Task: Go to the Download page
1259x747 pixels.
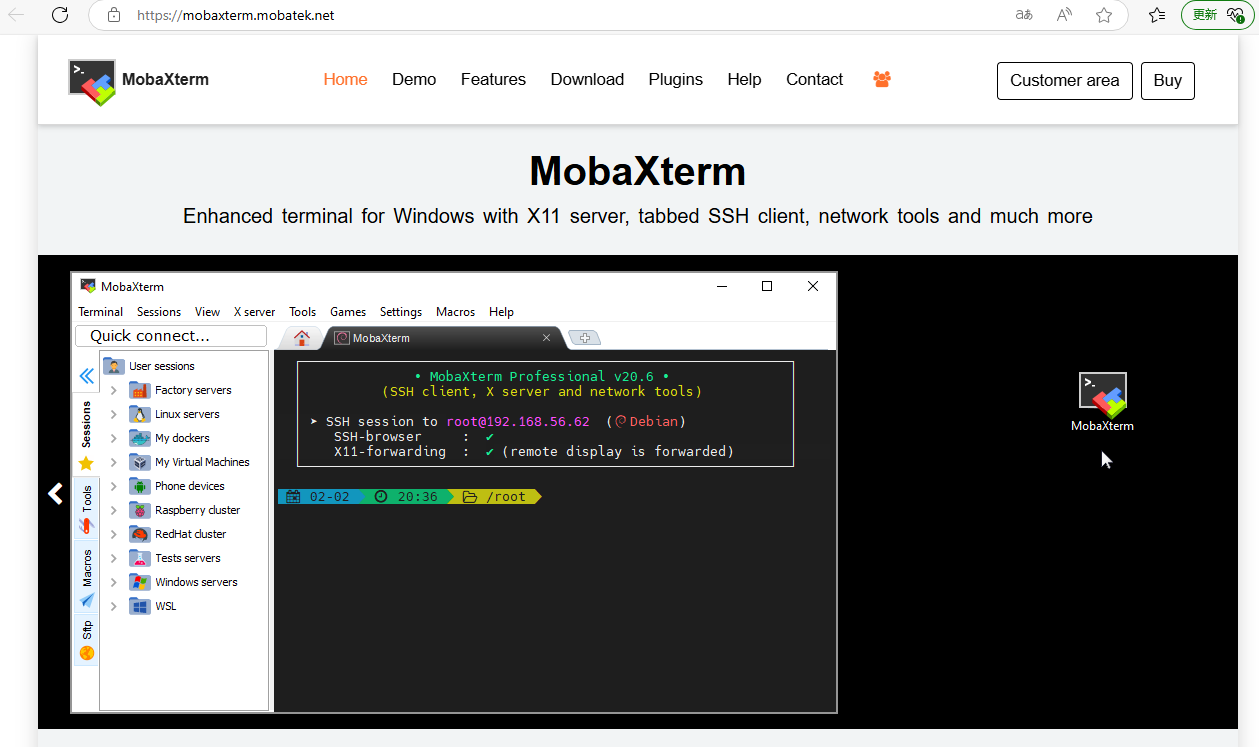Action: pos(587,80)
